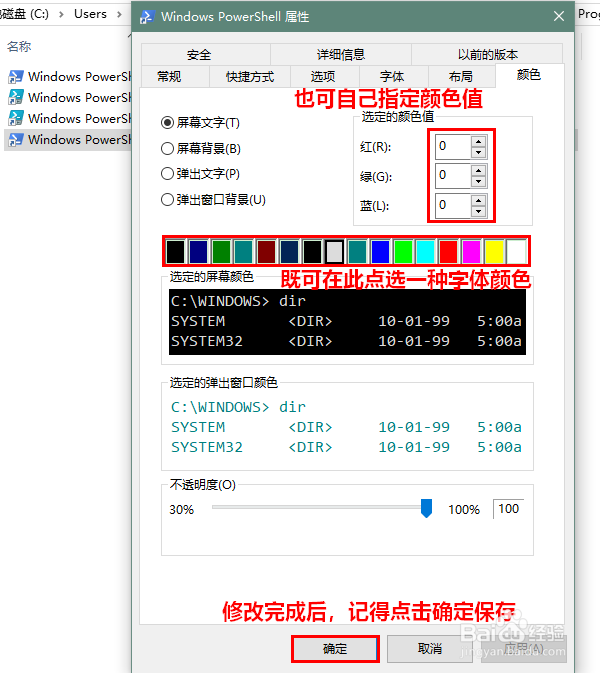600x673 pixels.
Task: Increase the 蓝(L) value with up arrow
Action: click(478, 200)
